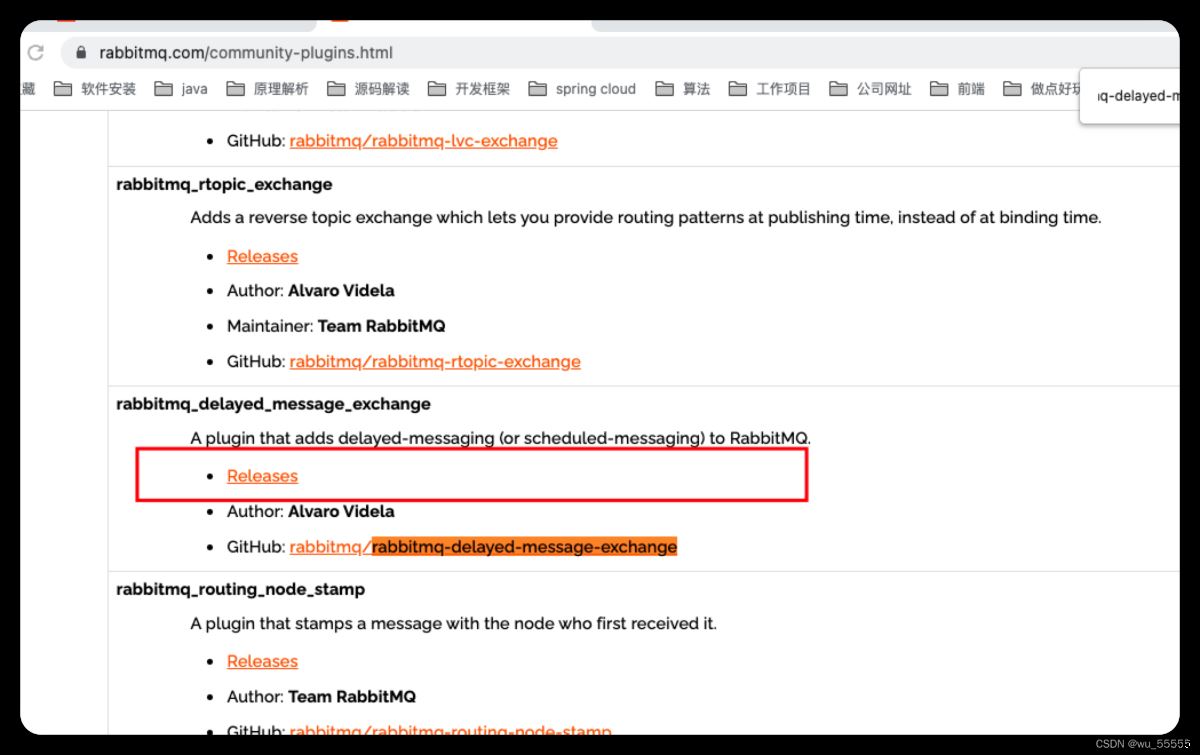Open Releases link under rabbitmq_rtopic_exchange
Screen dimensions: 1200x755
click(262, 256)
